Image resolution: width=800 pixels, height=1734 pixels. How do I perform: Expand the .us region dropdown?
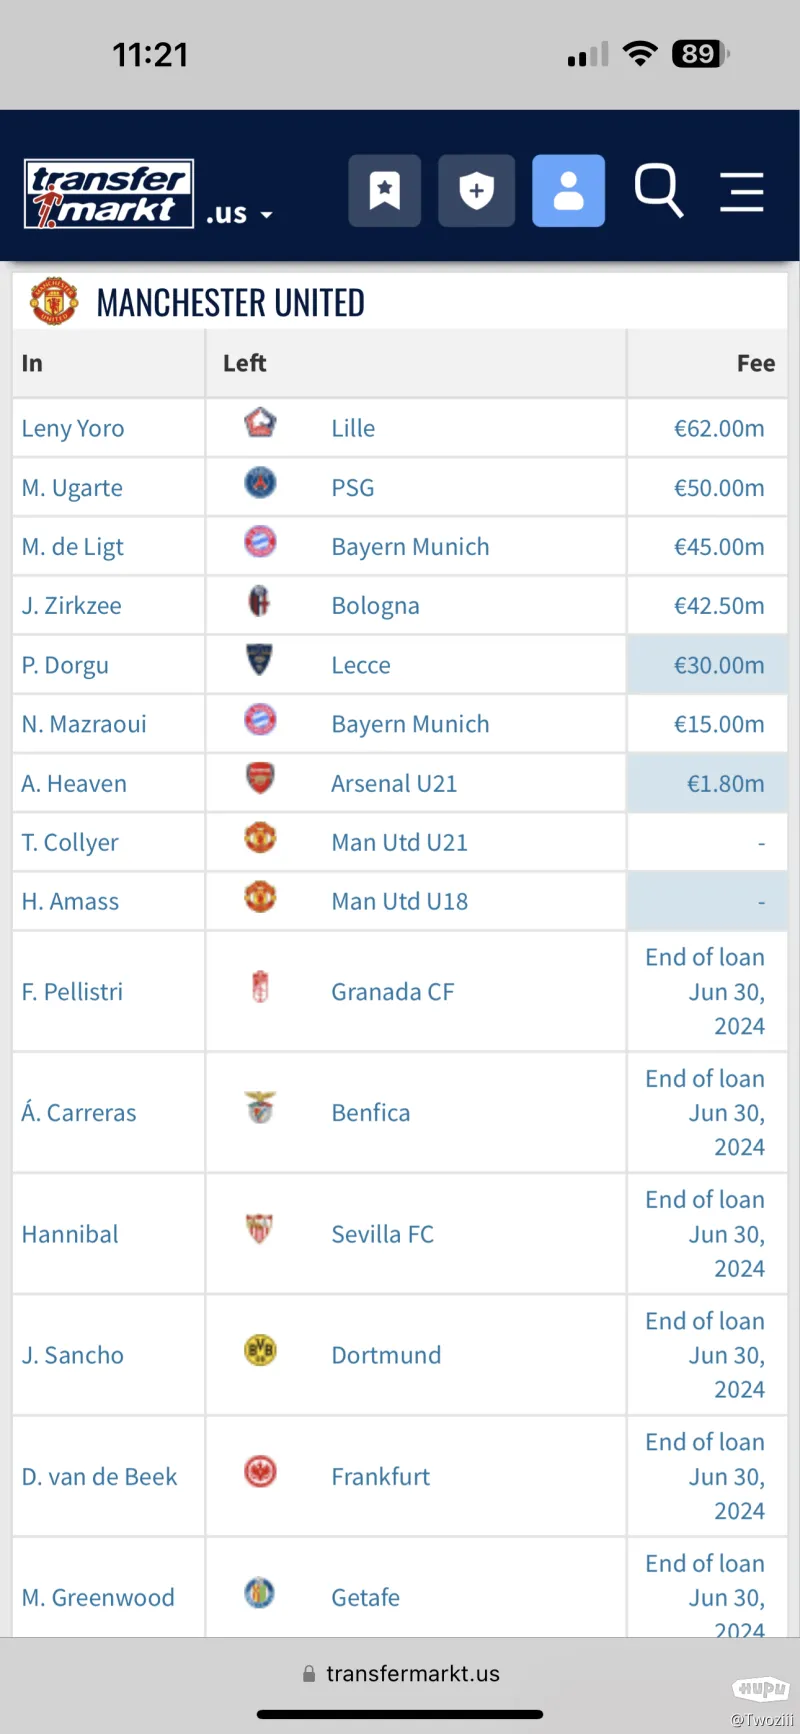pos(240,214)
